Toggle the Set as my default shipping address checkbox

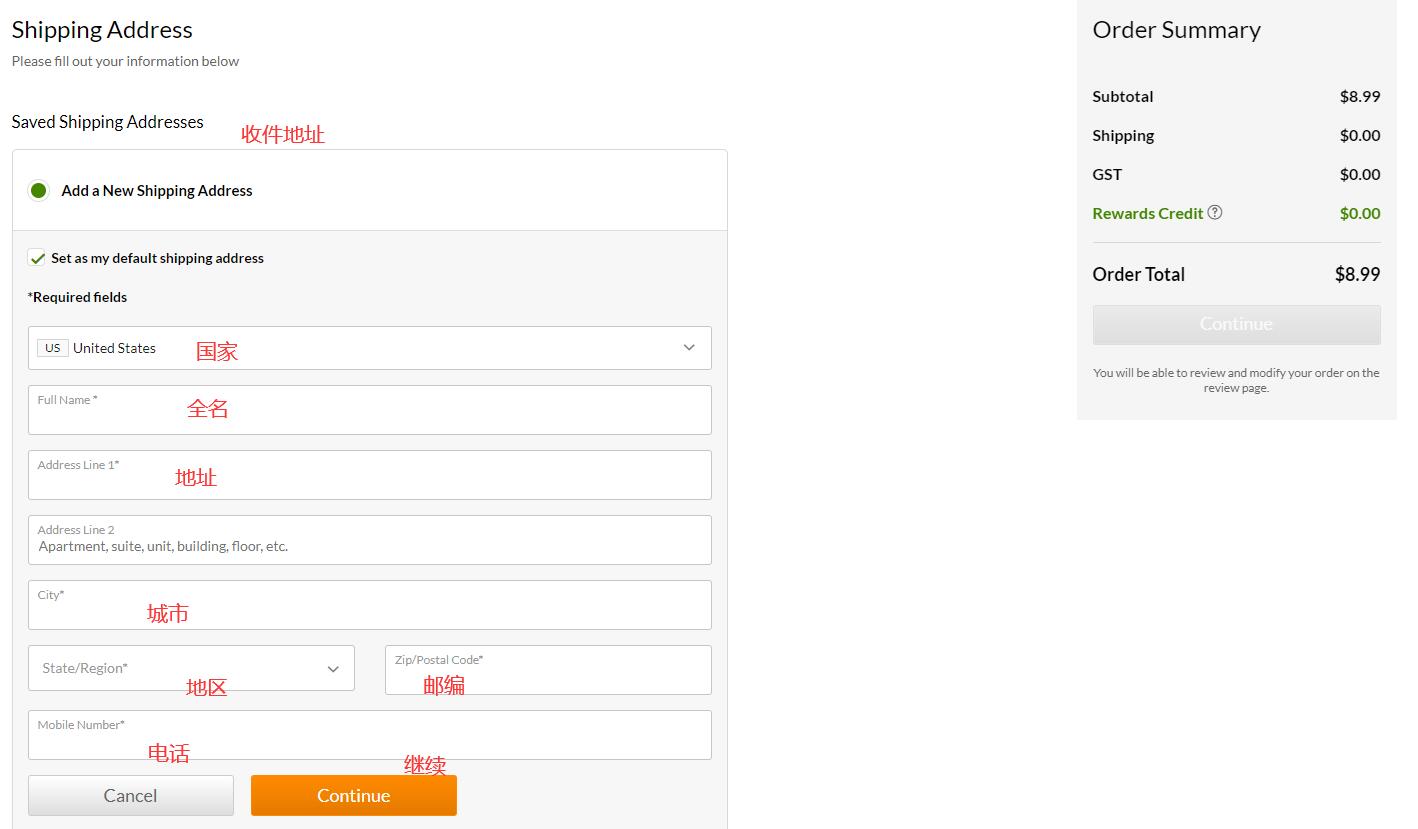tap(37, 258)
